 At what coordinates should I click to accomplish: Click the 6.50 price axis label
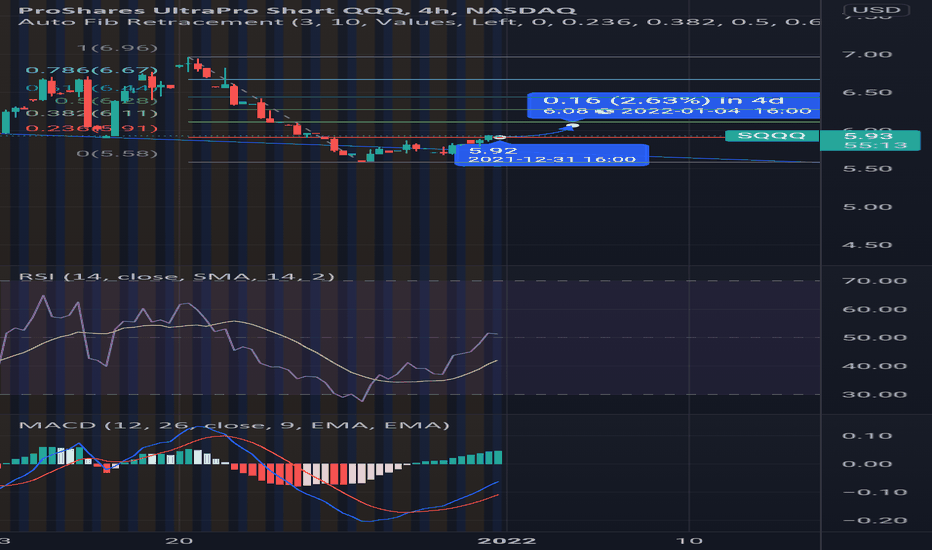point(867,93)
